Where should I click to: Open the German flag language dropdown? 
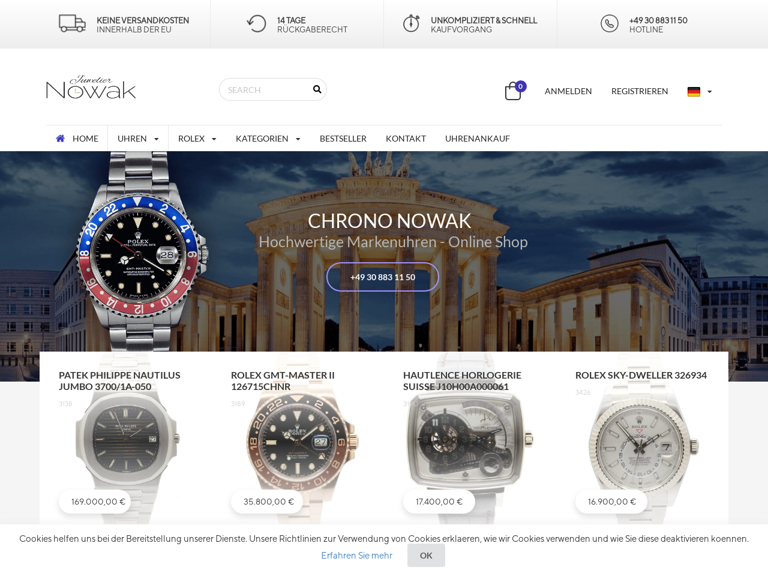pyautogui.click(x=699, y=92)
